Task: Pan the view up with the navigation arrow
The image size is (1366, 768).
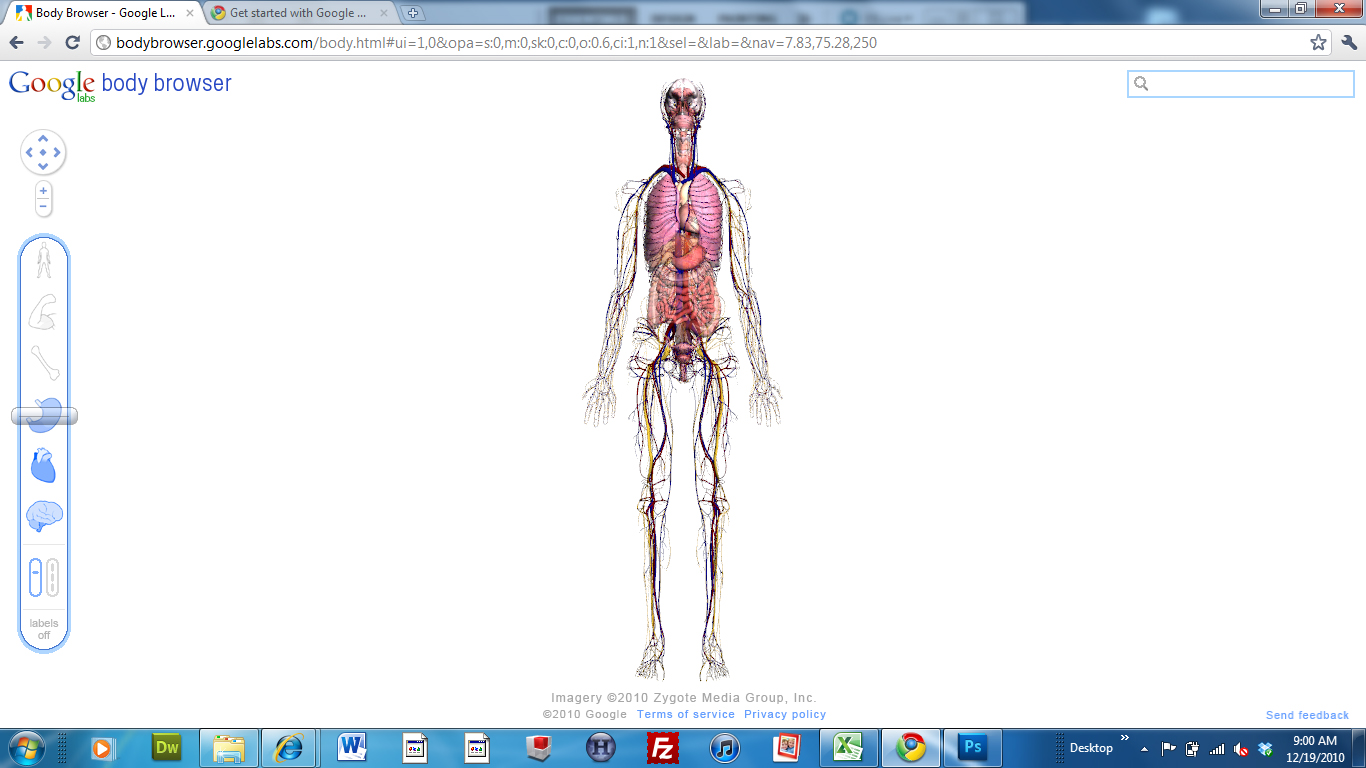Action: coord(43,141)
